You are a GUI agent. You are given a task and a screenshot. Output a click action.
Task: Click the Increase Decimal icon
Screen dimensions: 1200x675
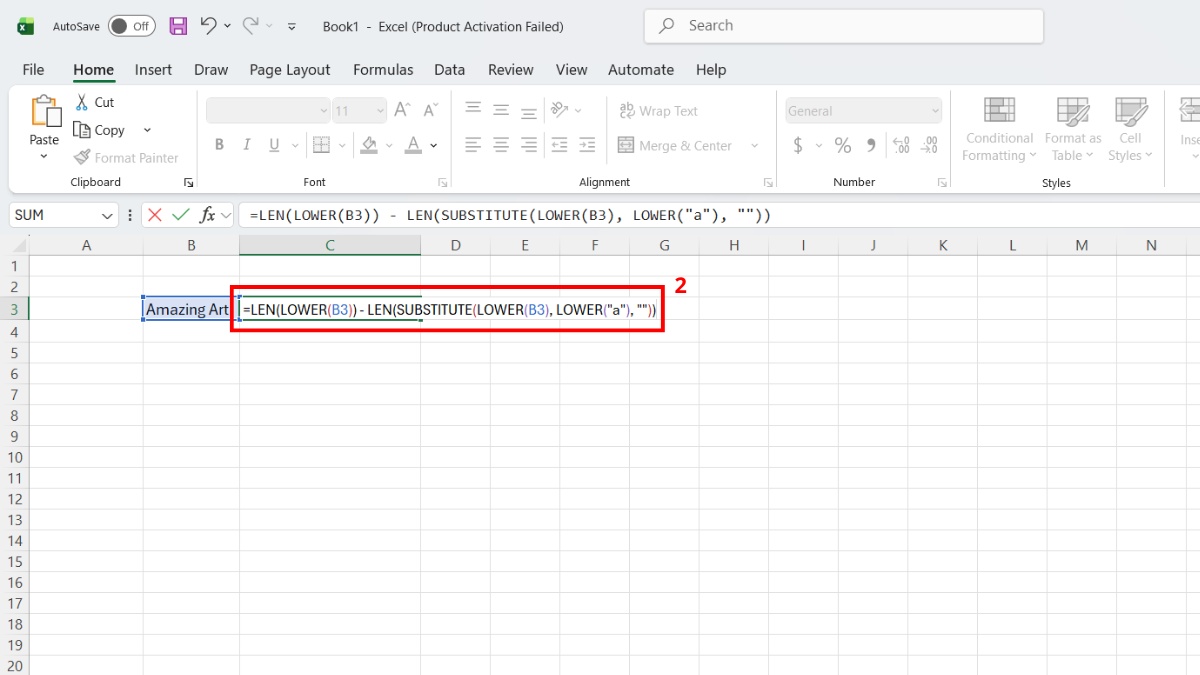(902, 145)
